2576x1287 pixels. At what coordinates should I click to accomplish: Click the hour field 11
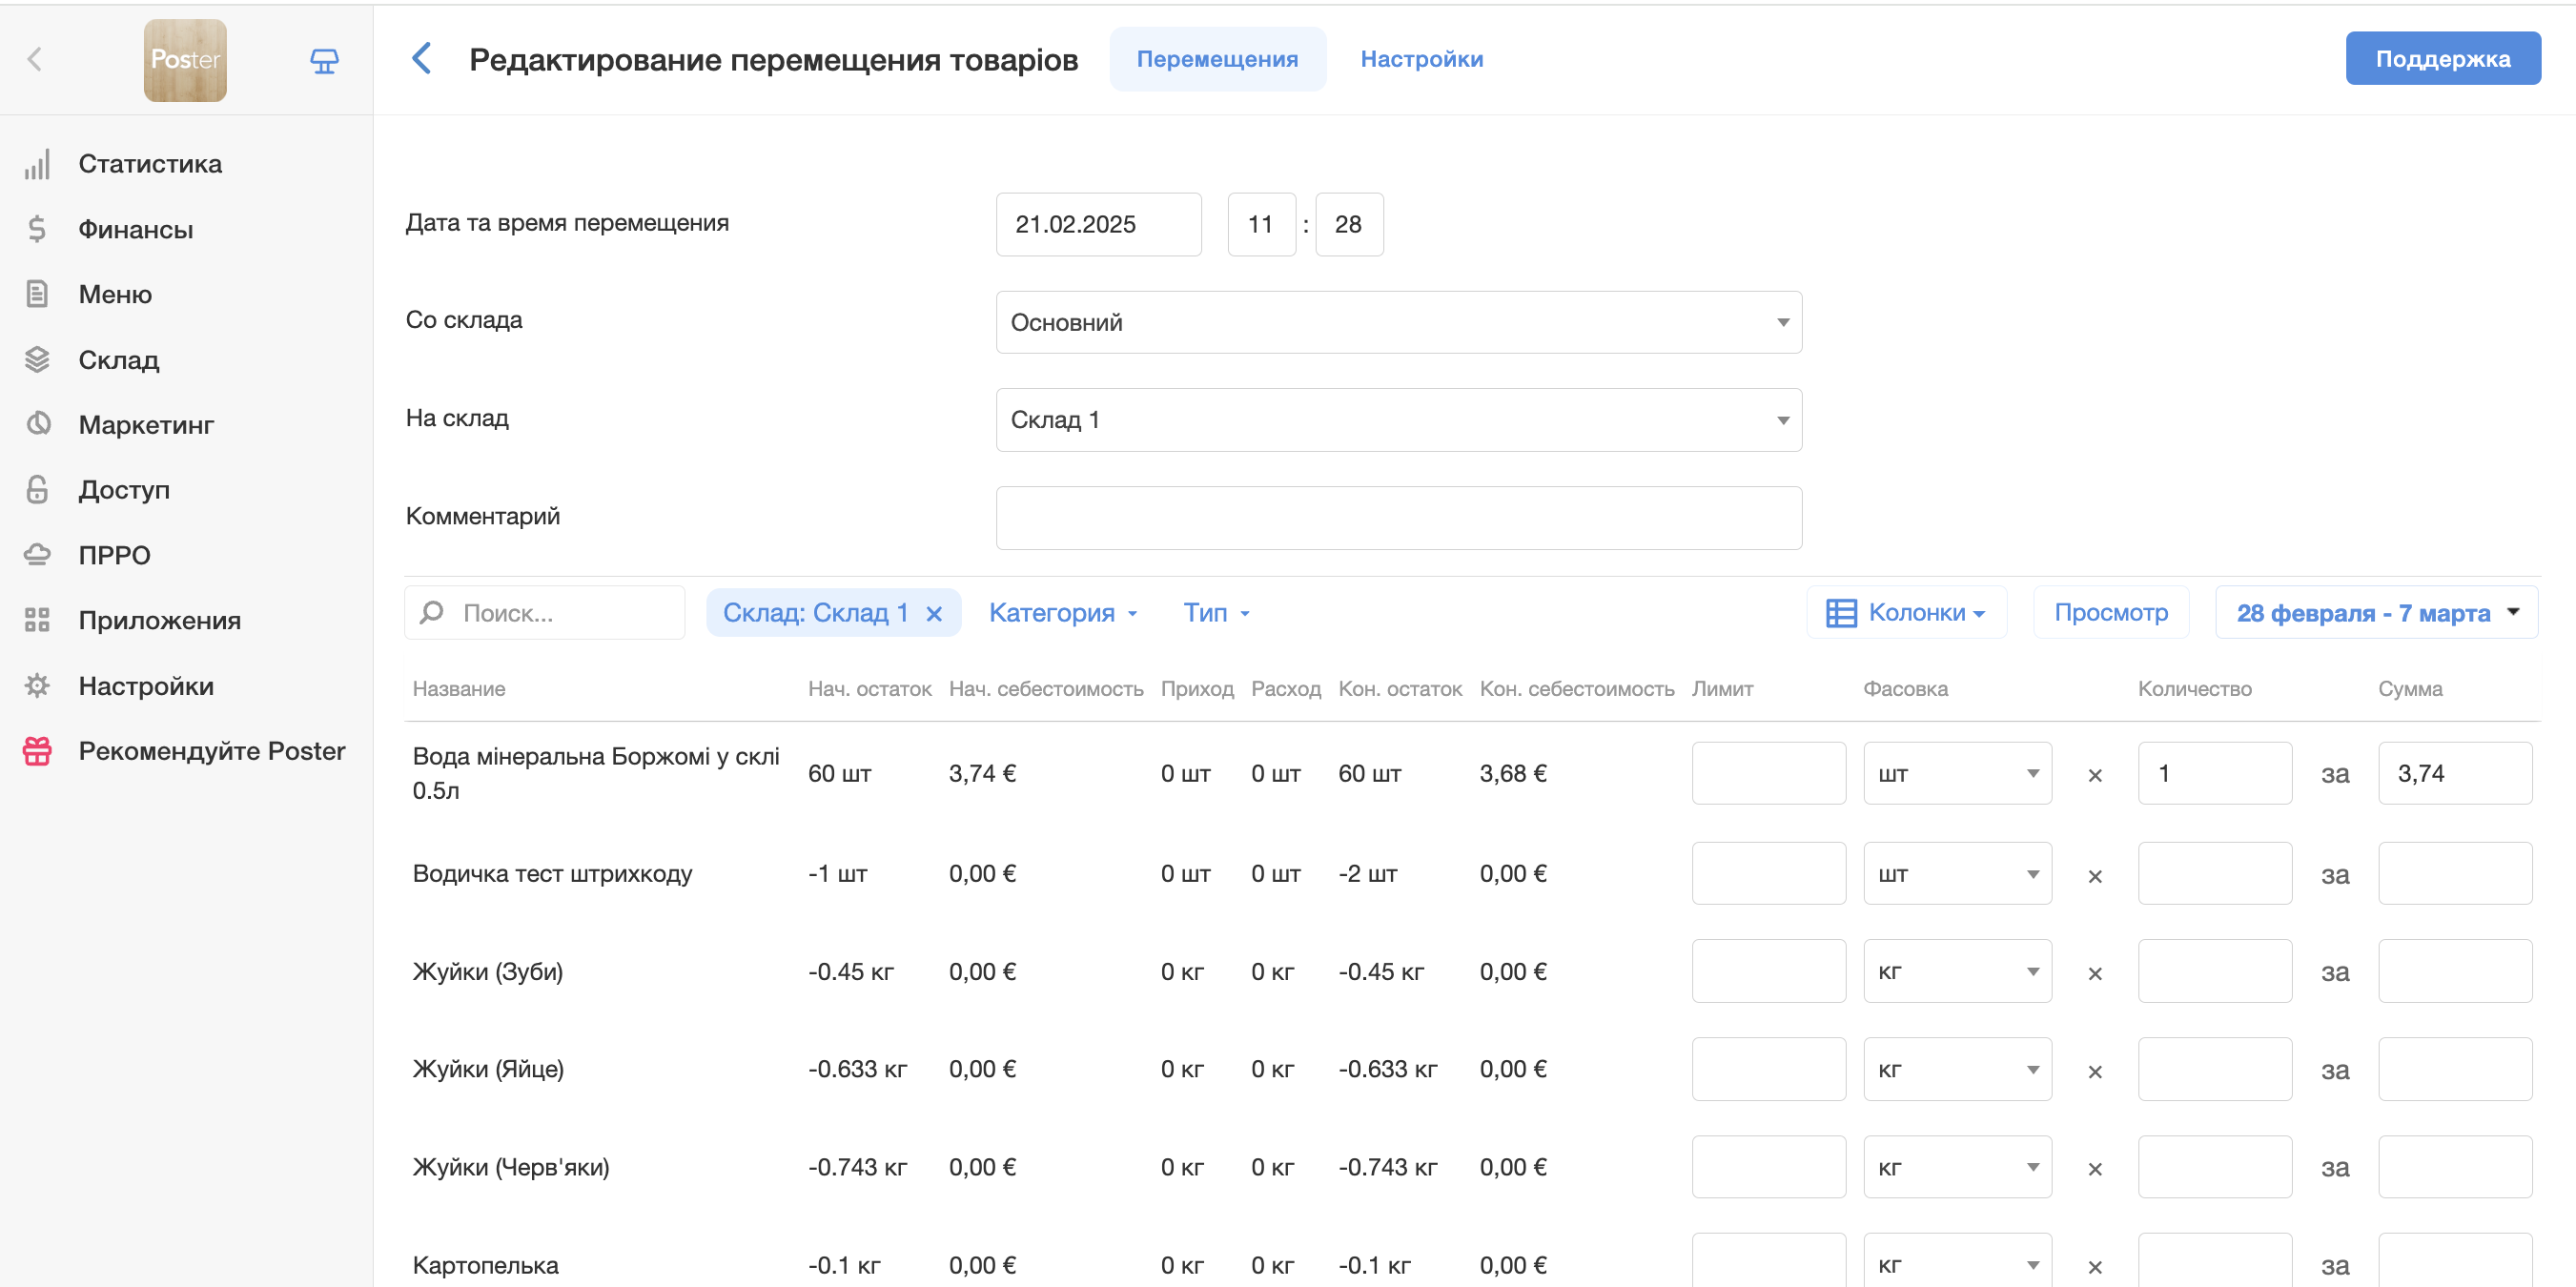coord(1261,224)
